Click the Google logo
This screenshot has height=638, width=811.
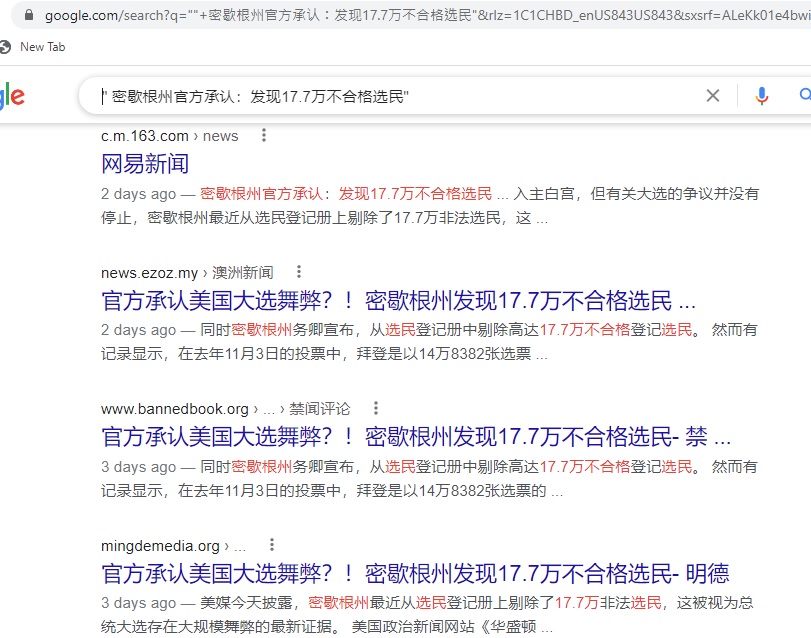click(12, 96)
